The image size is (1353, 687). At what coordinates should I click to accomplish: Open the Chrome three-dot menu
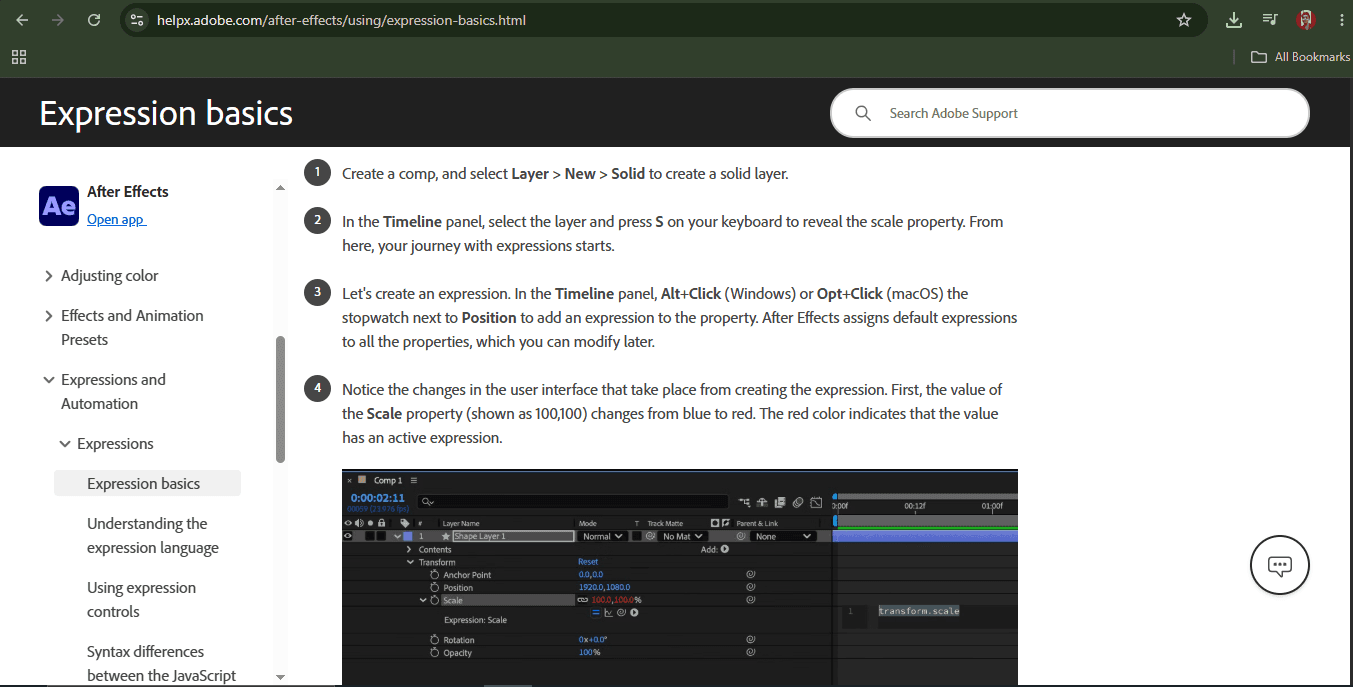click(x=1340, y=20)
